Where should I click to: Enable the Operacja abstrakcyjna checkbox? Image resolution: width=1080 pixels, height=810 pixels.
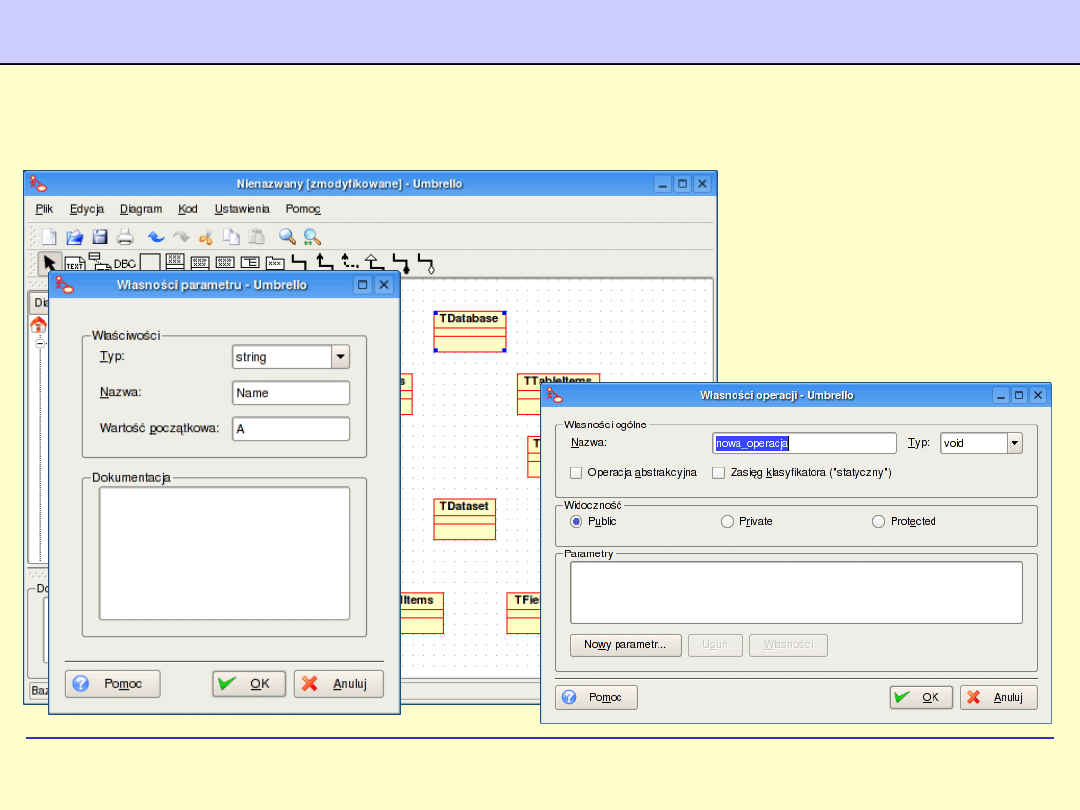(x=576, y=472)
